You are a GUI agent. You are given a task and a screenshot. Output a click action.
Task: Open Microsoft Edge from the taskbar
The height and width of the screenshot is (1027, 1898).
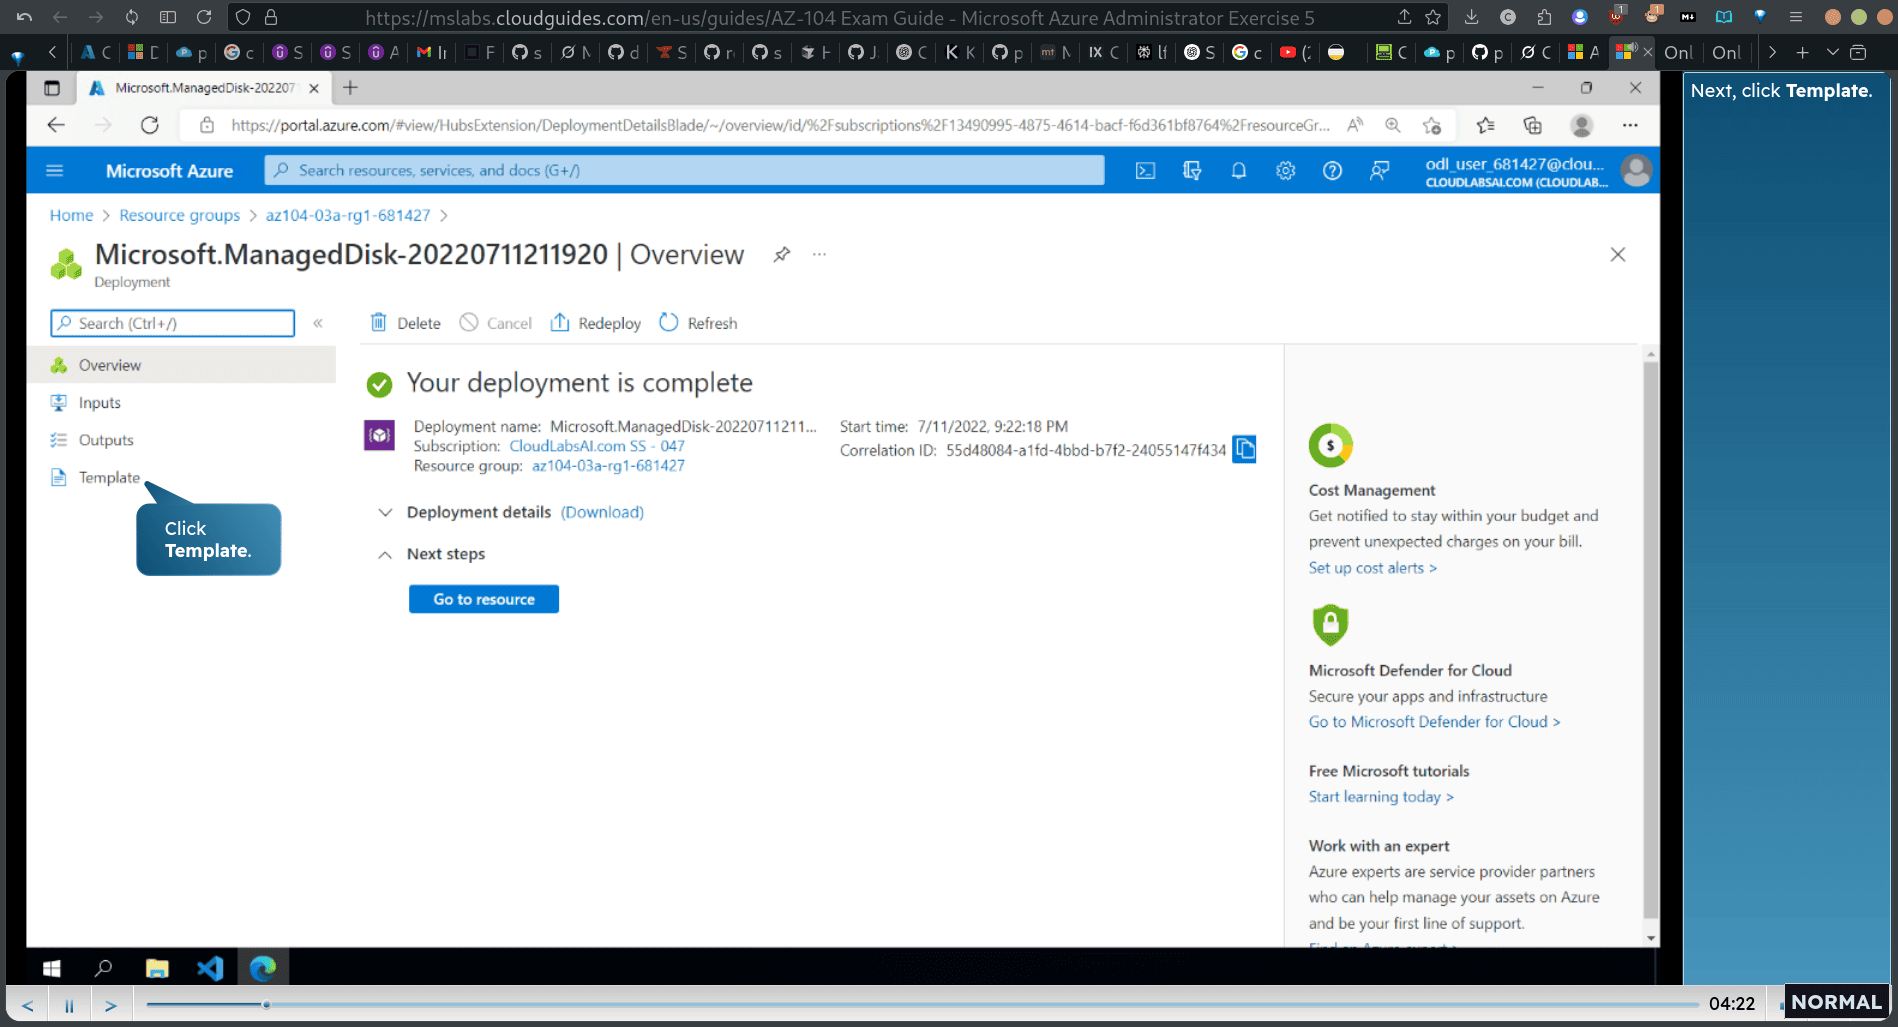(x=263, y=968)
